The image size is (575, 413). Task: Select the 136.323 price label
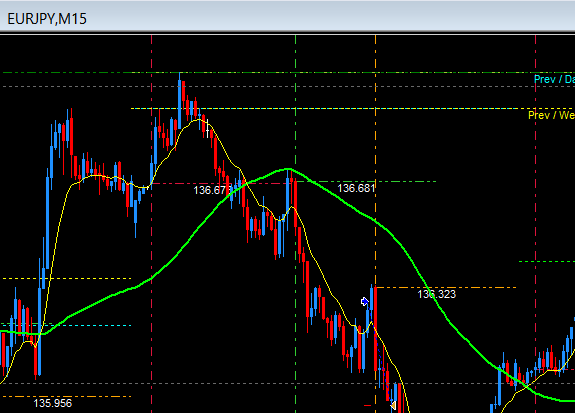[x=436, y=294]
